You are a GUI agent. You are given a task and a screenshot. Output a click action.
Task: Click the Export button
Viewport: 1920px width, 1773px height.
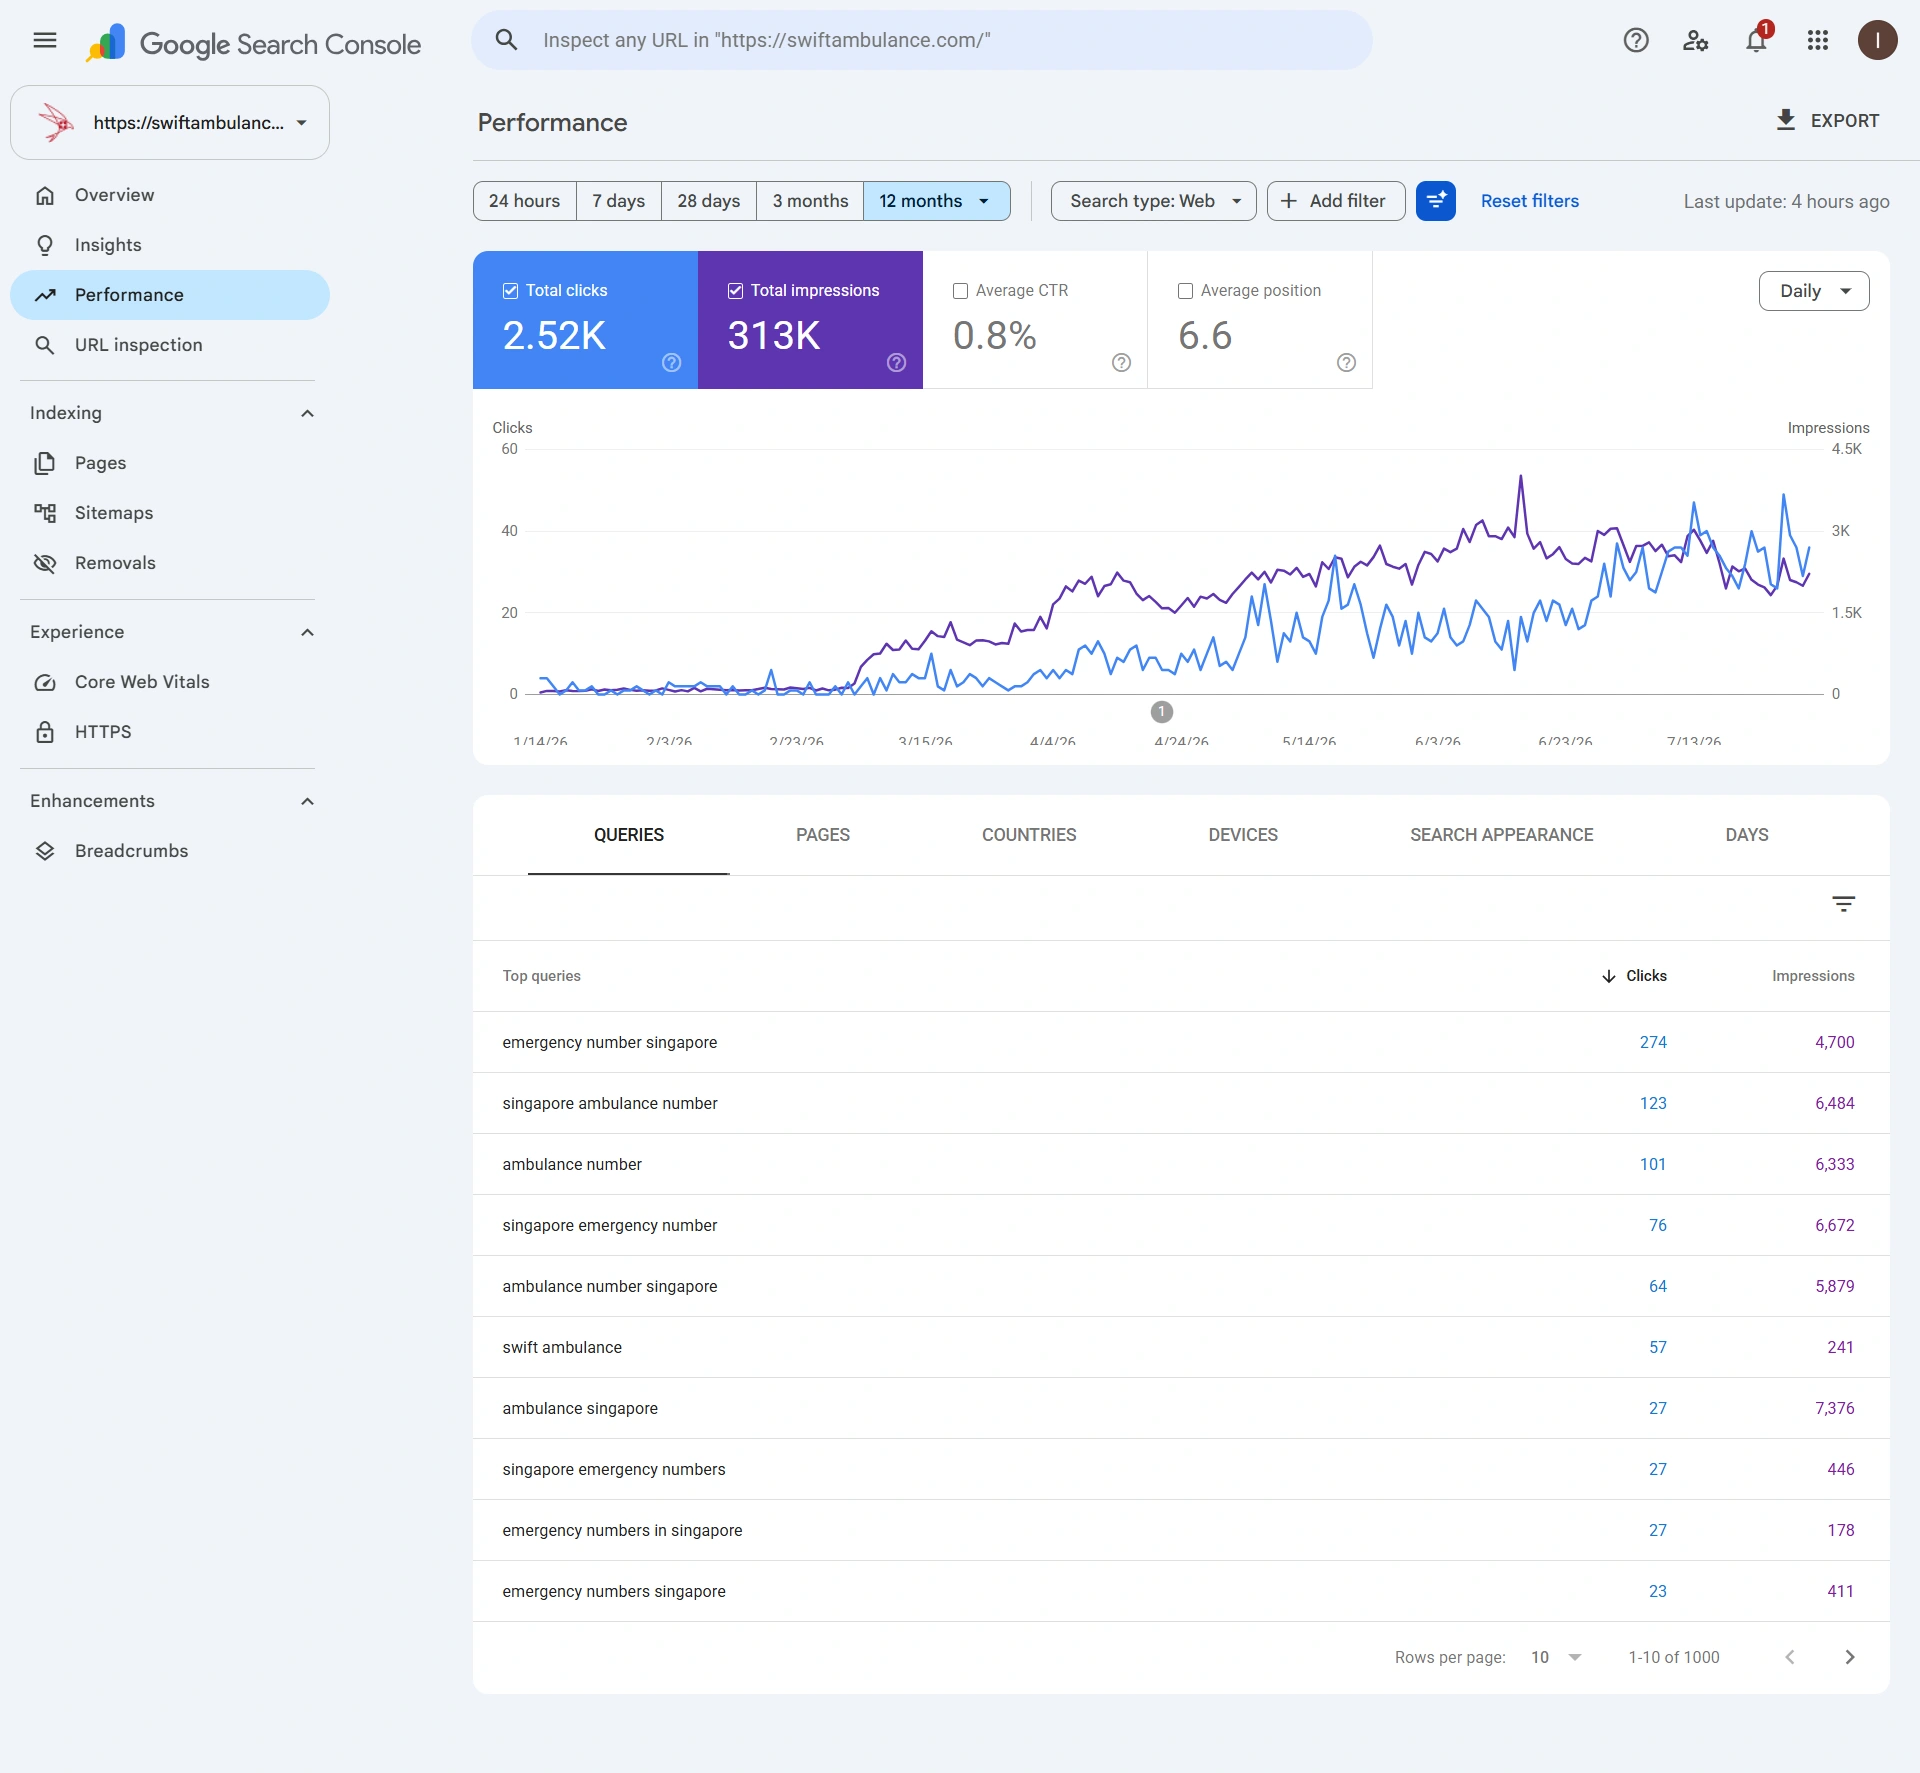pyautogui.click(x=1827, y=120)
